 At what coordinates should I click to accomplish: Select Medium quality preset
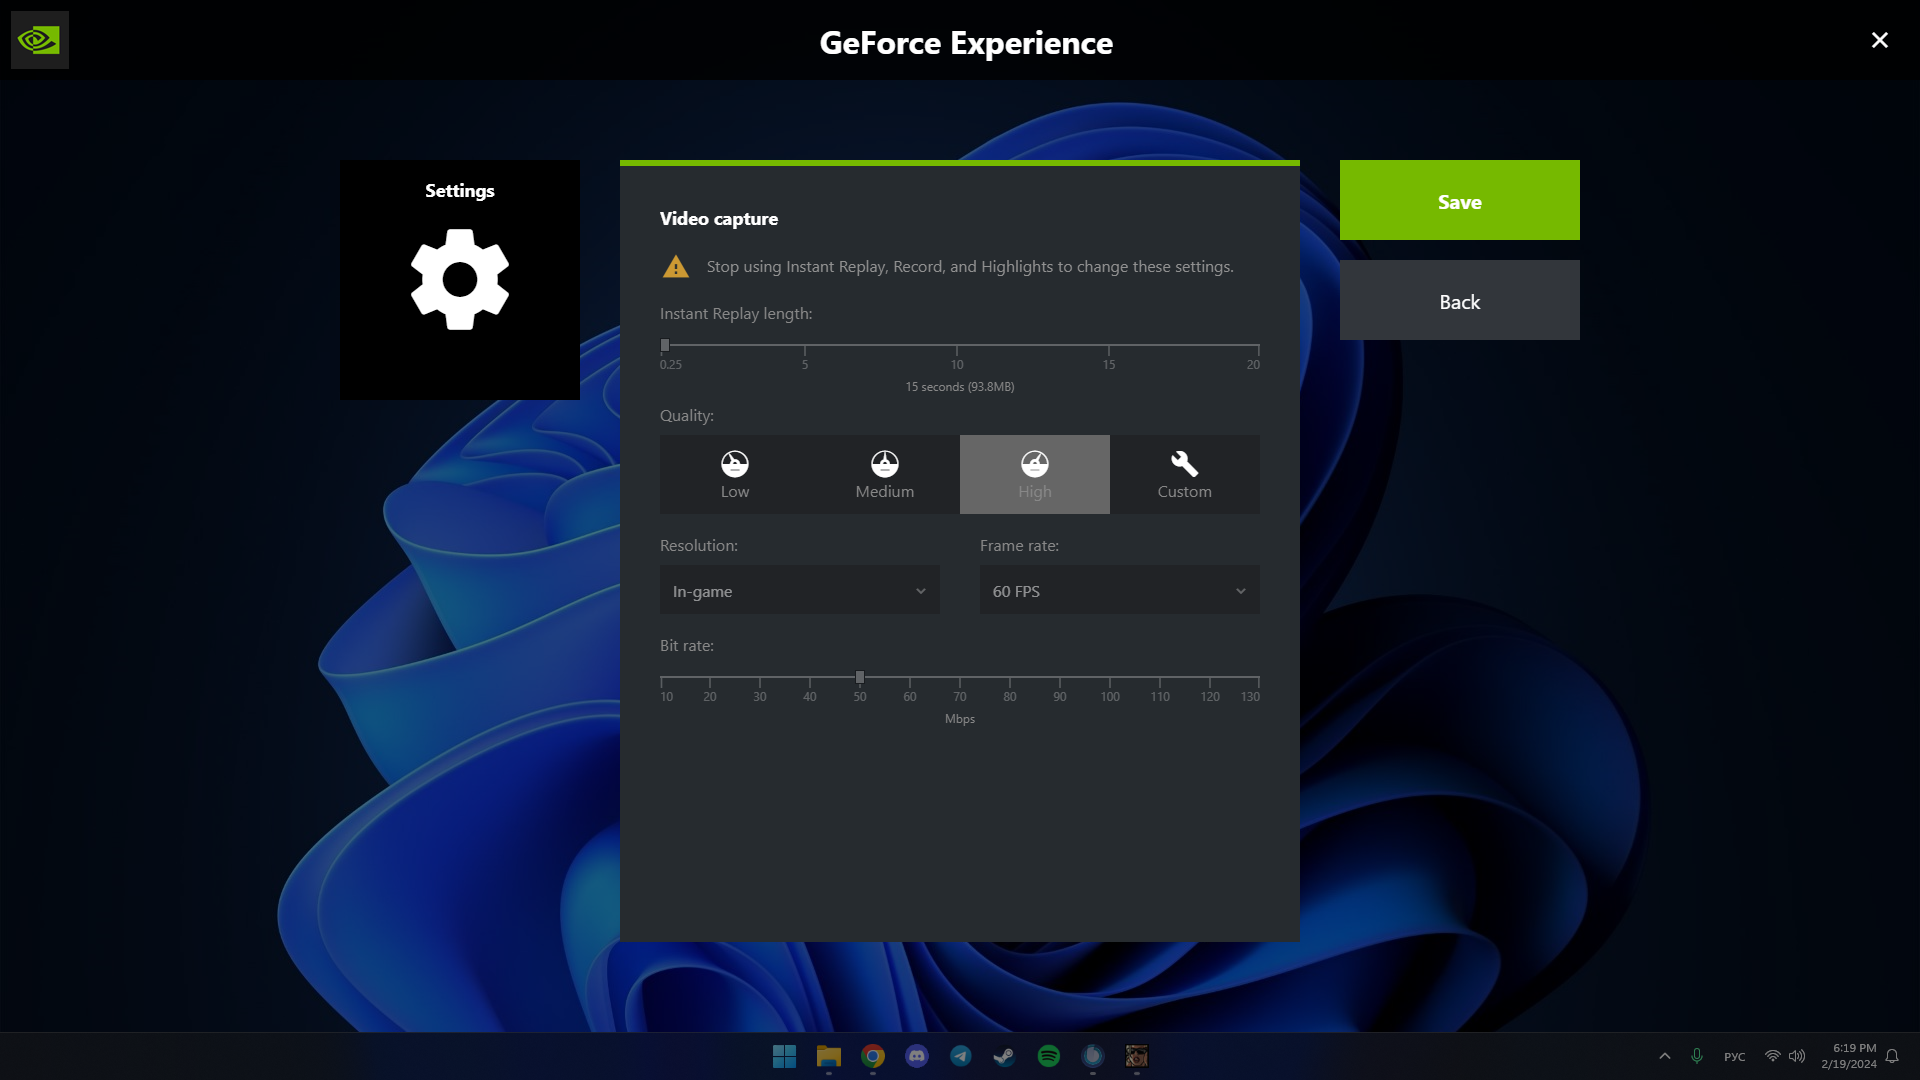click(x=884, y=474)
